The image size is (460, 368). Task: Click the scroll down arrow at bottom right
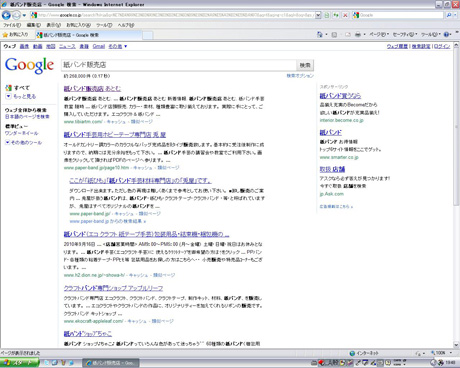[456, 345]
